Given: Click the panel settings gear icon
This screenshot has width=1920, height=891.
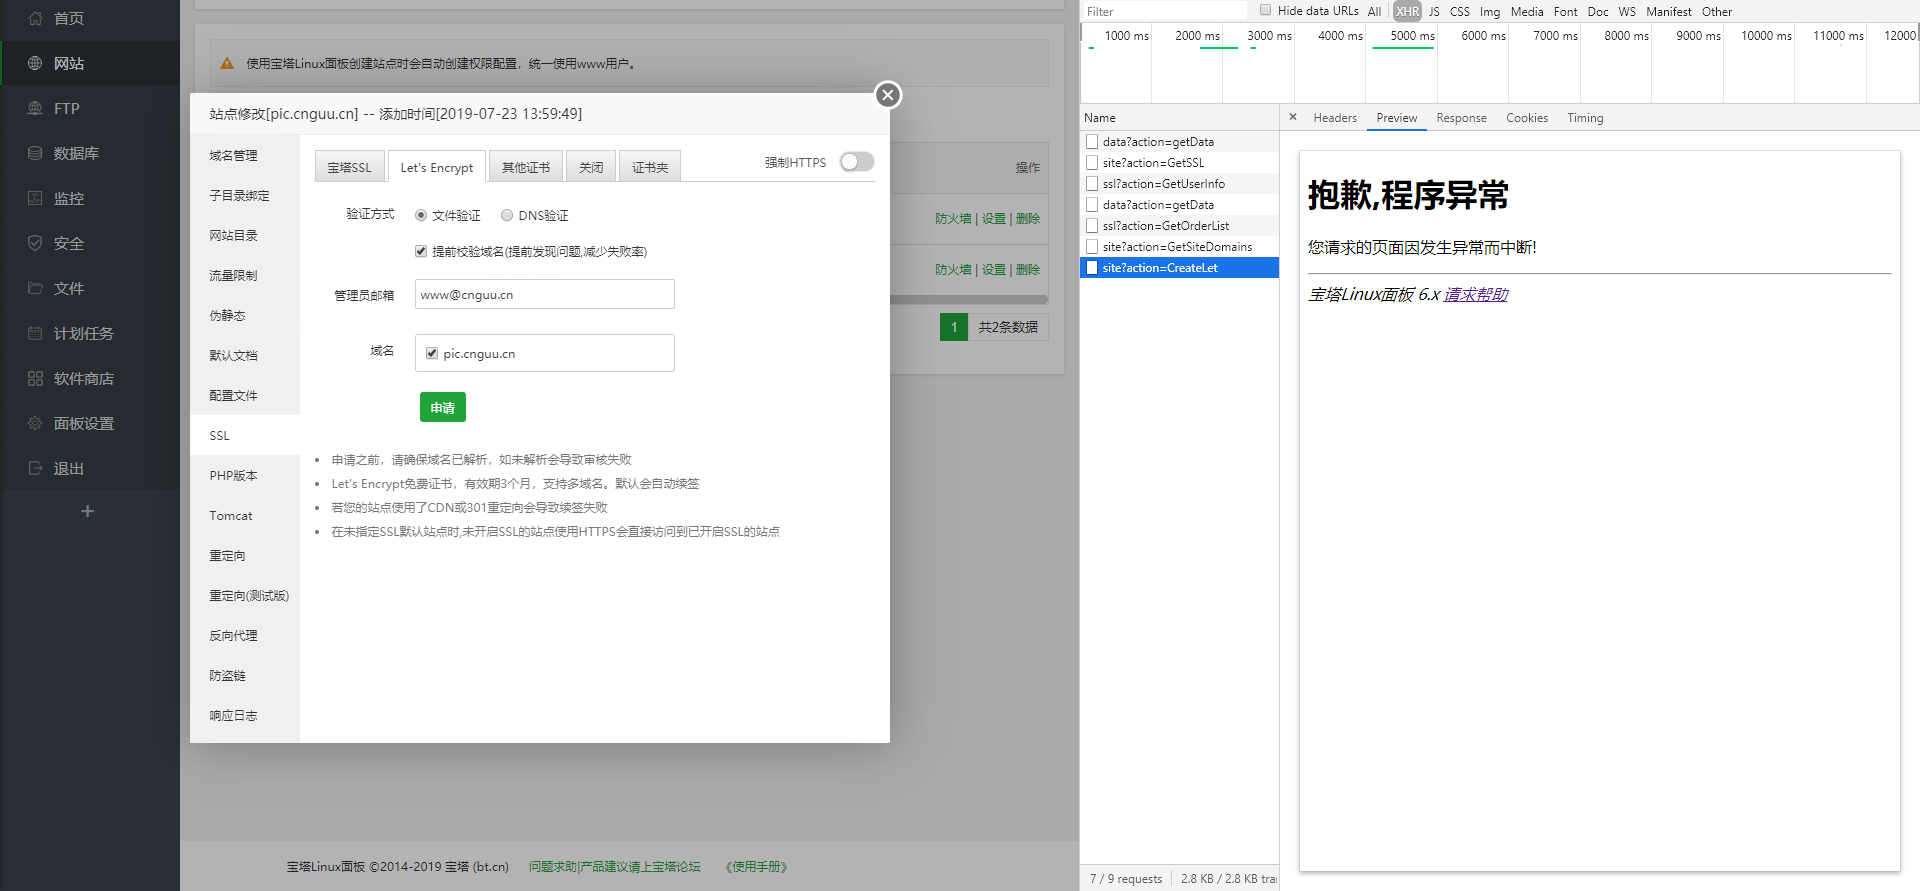Looking at the screenshot, I should coord(35,423).
